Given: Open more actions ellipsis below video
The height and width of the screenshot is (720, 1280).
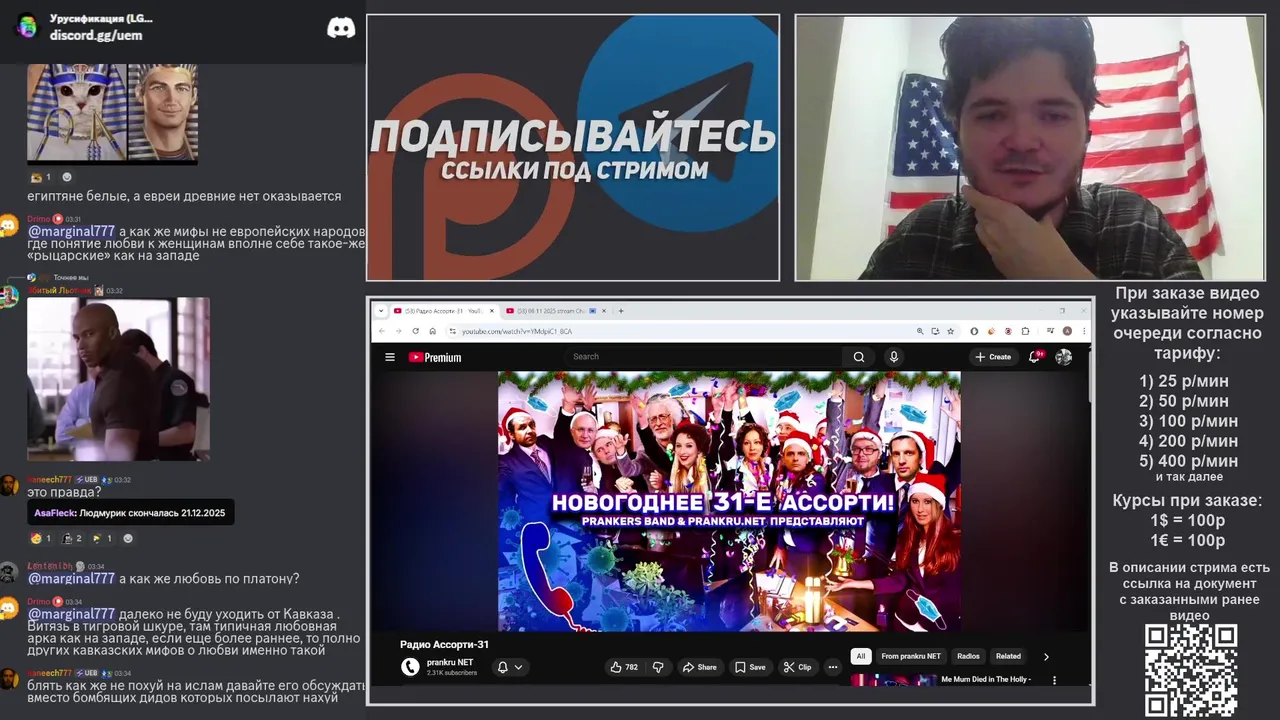Looking at the screenshot, I should 832,667.
